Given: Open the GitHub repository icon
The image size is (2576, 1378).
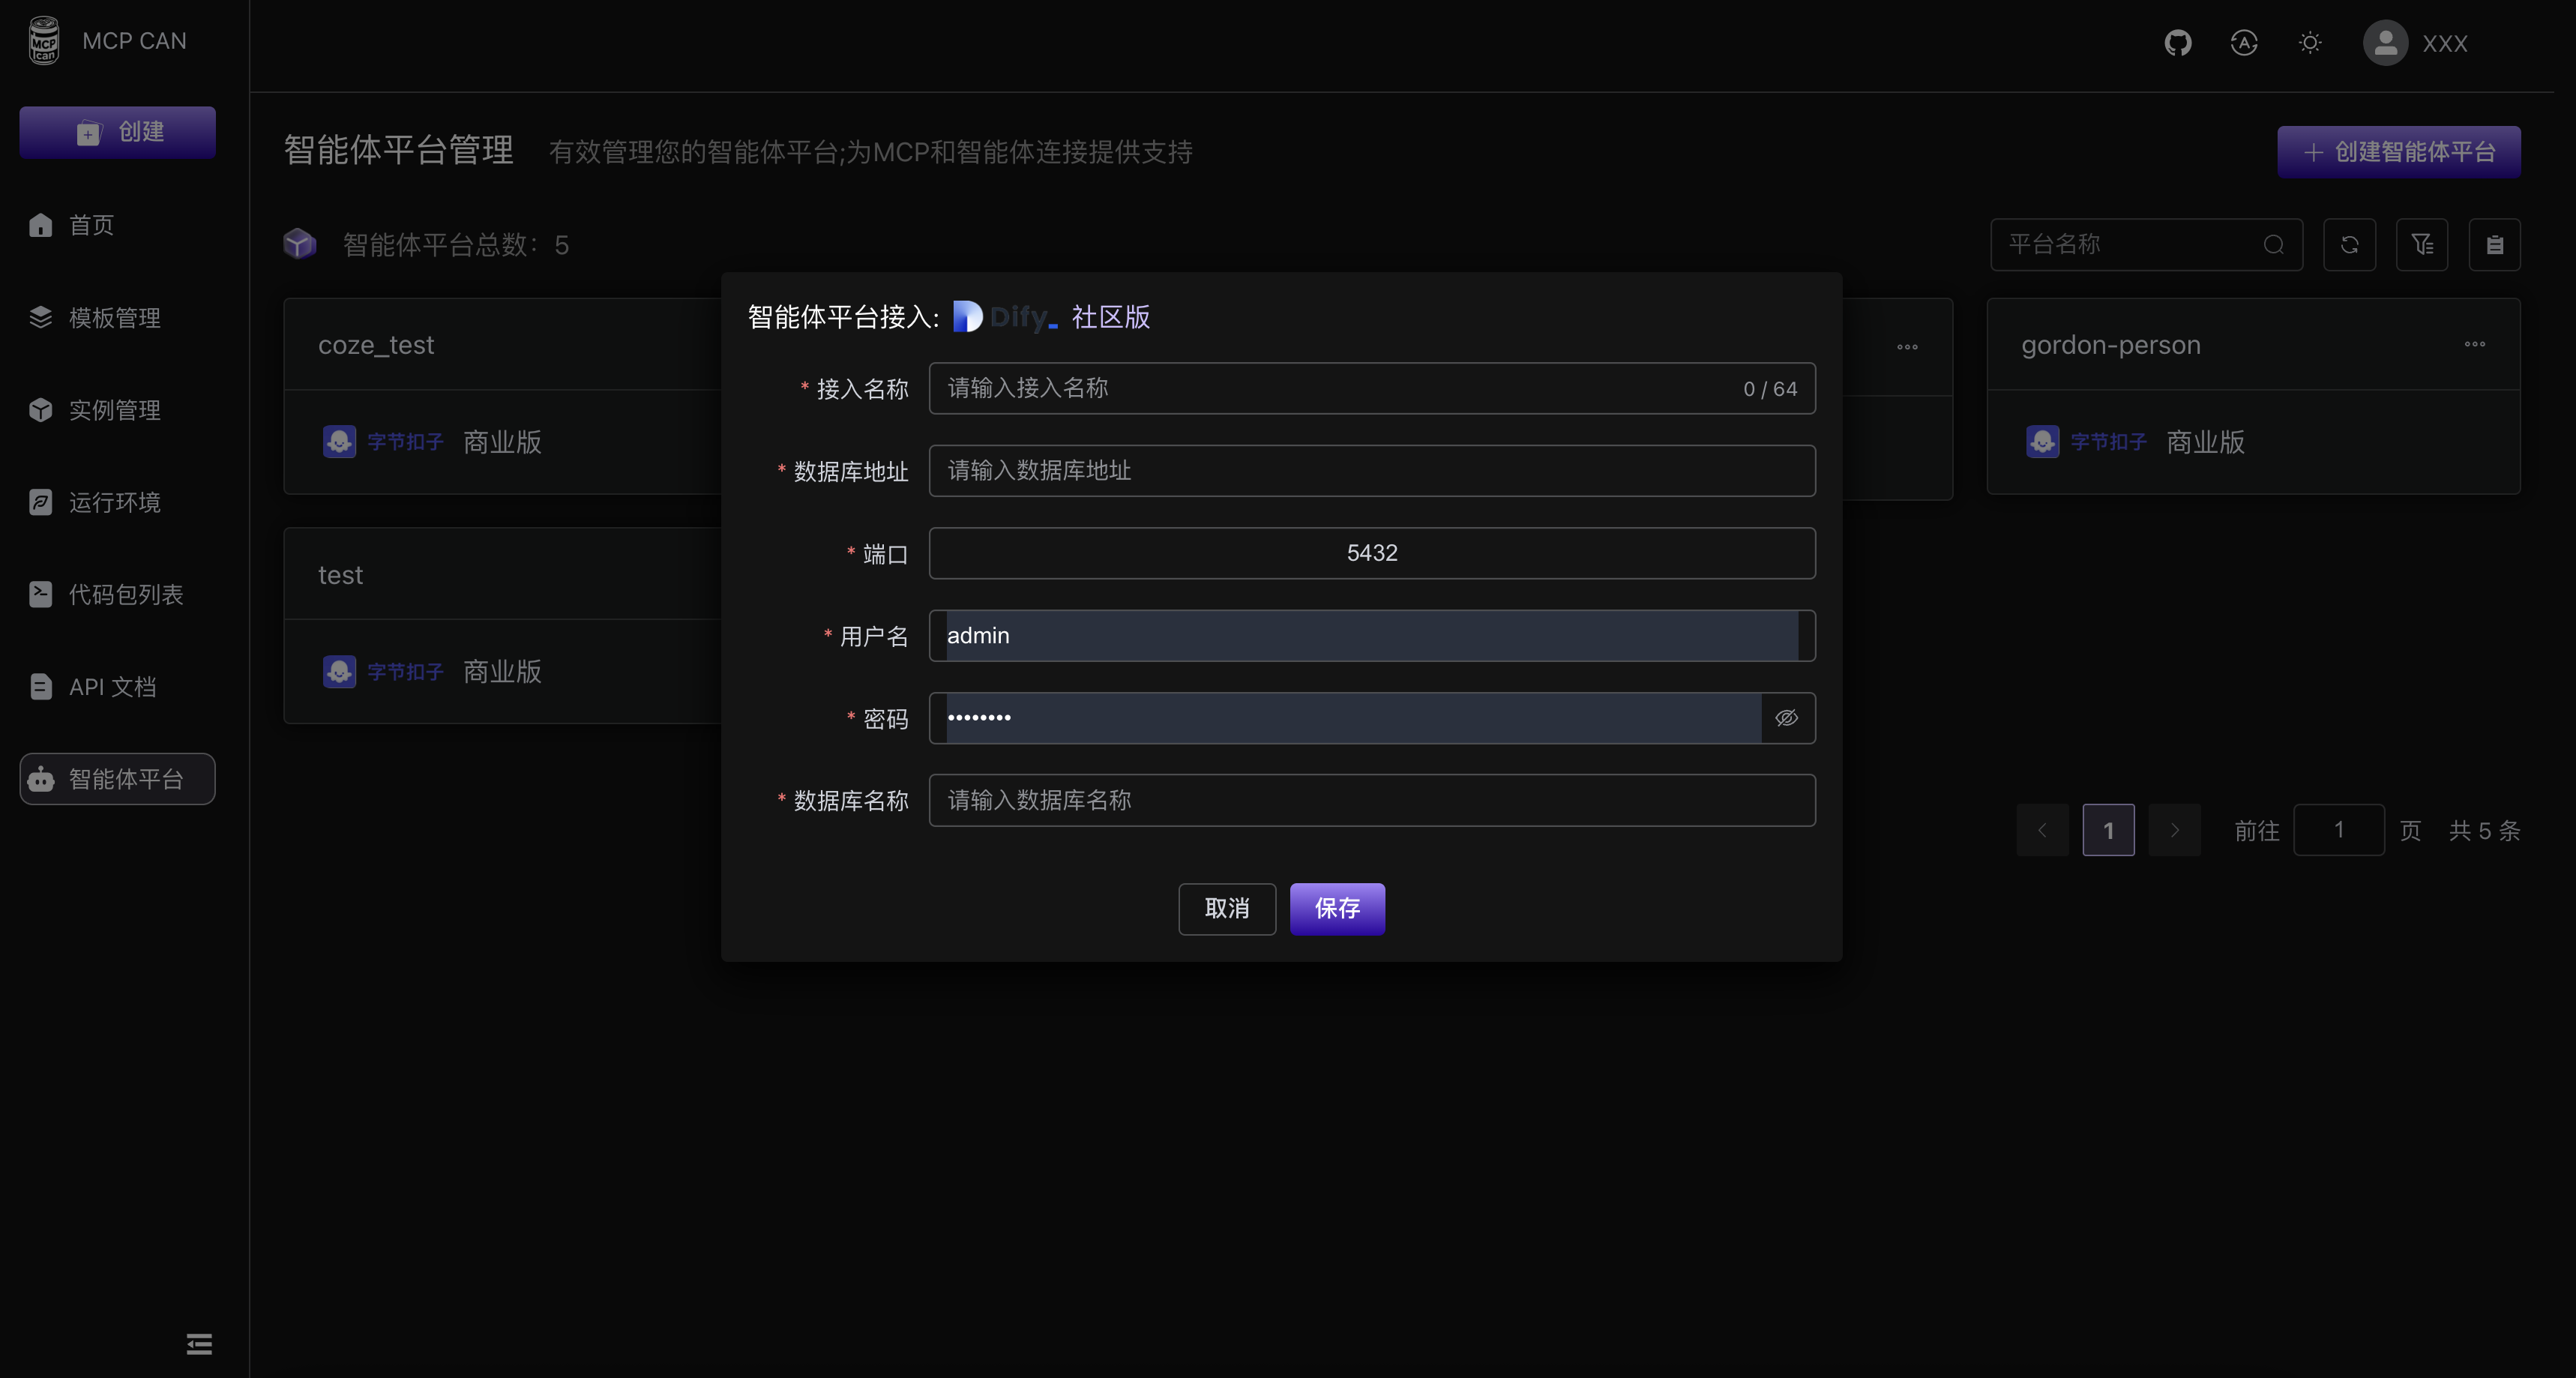Looking at the screenshot, I should click(2179, 43).
